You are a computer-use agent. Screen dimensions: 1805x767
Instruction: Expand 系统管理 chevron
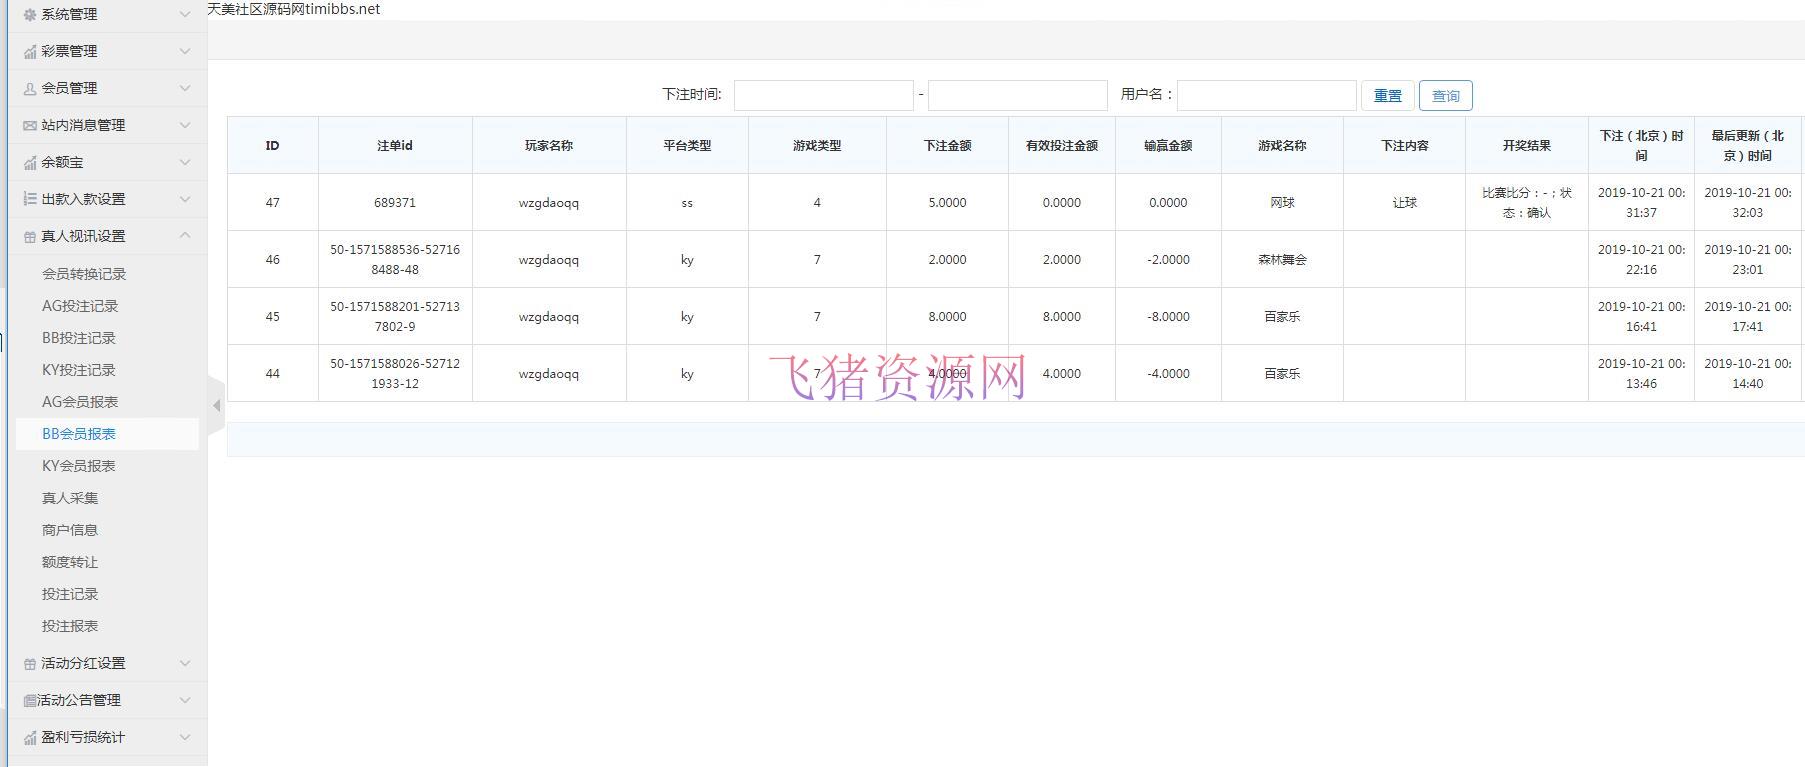[185, 14]
